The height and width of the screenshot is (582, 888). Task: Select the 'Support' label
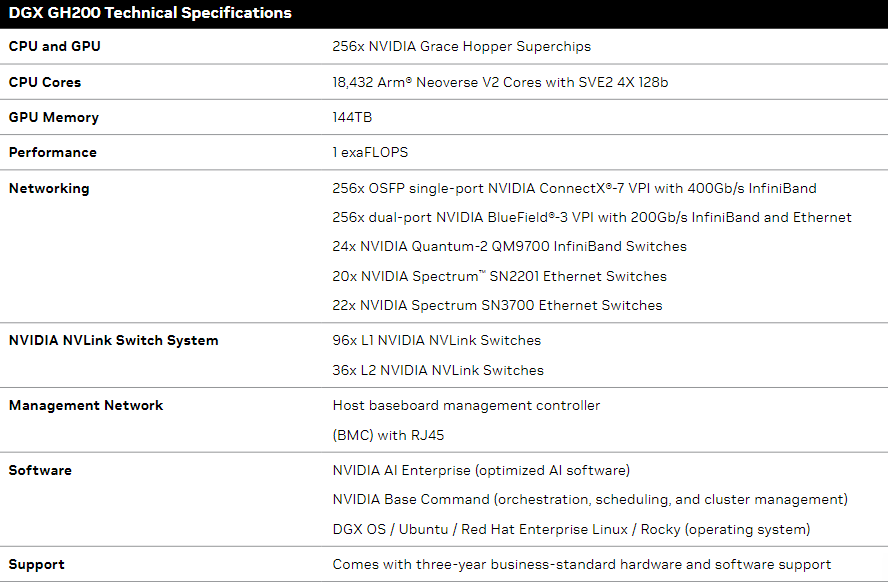[37, 564]
